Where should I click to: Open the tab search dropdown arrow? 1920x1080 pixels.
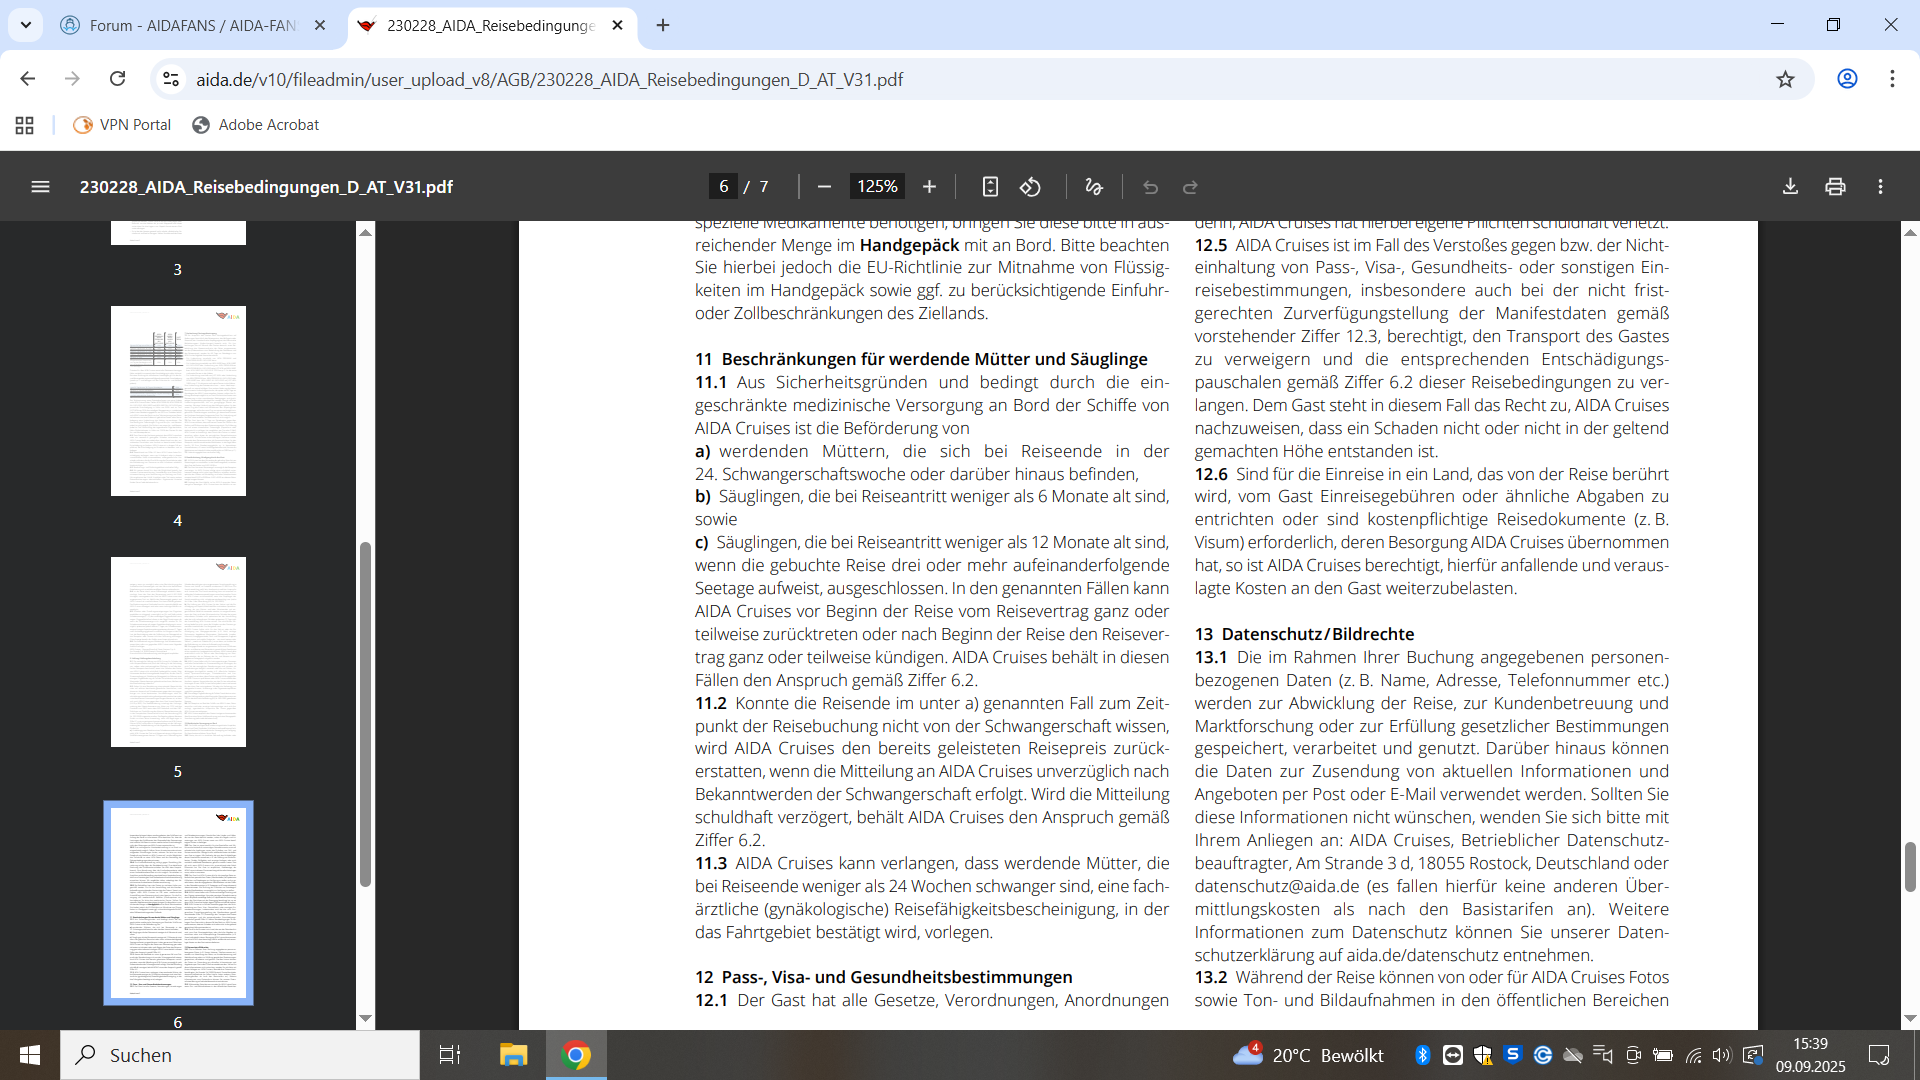[26, 25]
